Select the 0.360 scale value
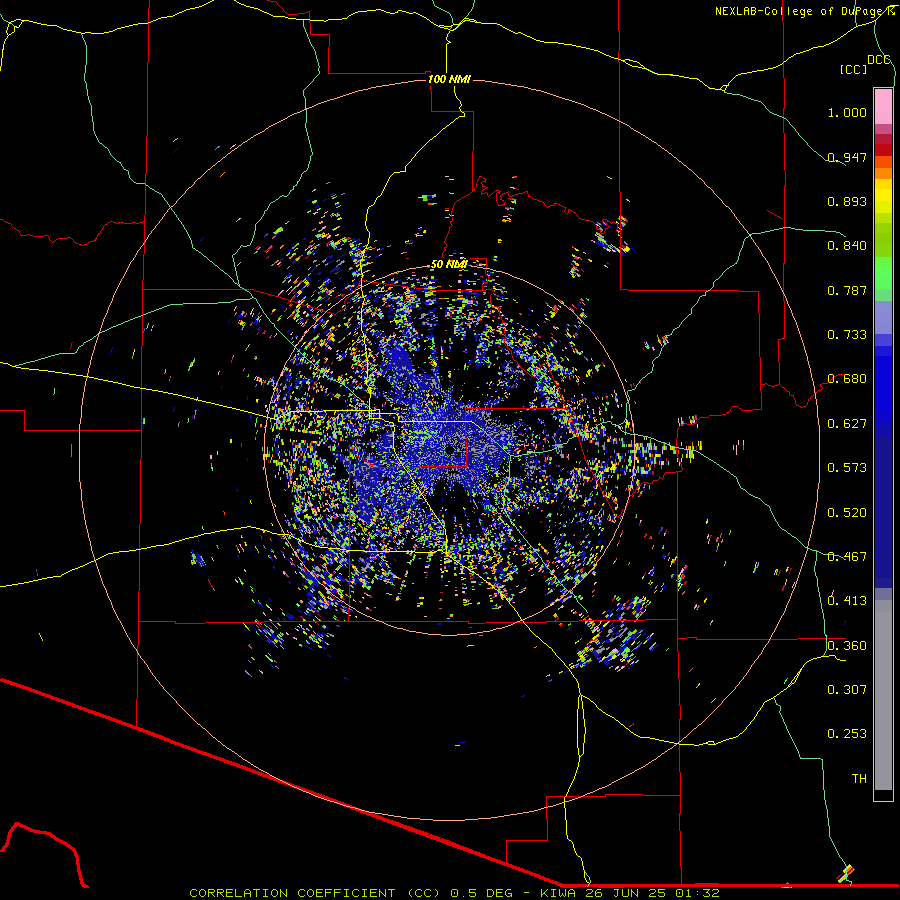This screenshot has width=900, height=900. click(847, 646)
